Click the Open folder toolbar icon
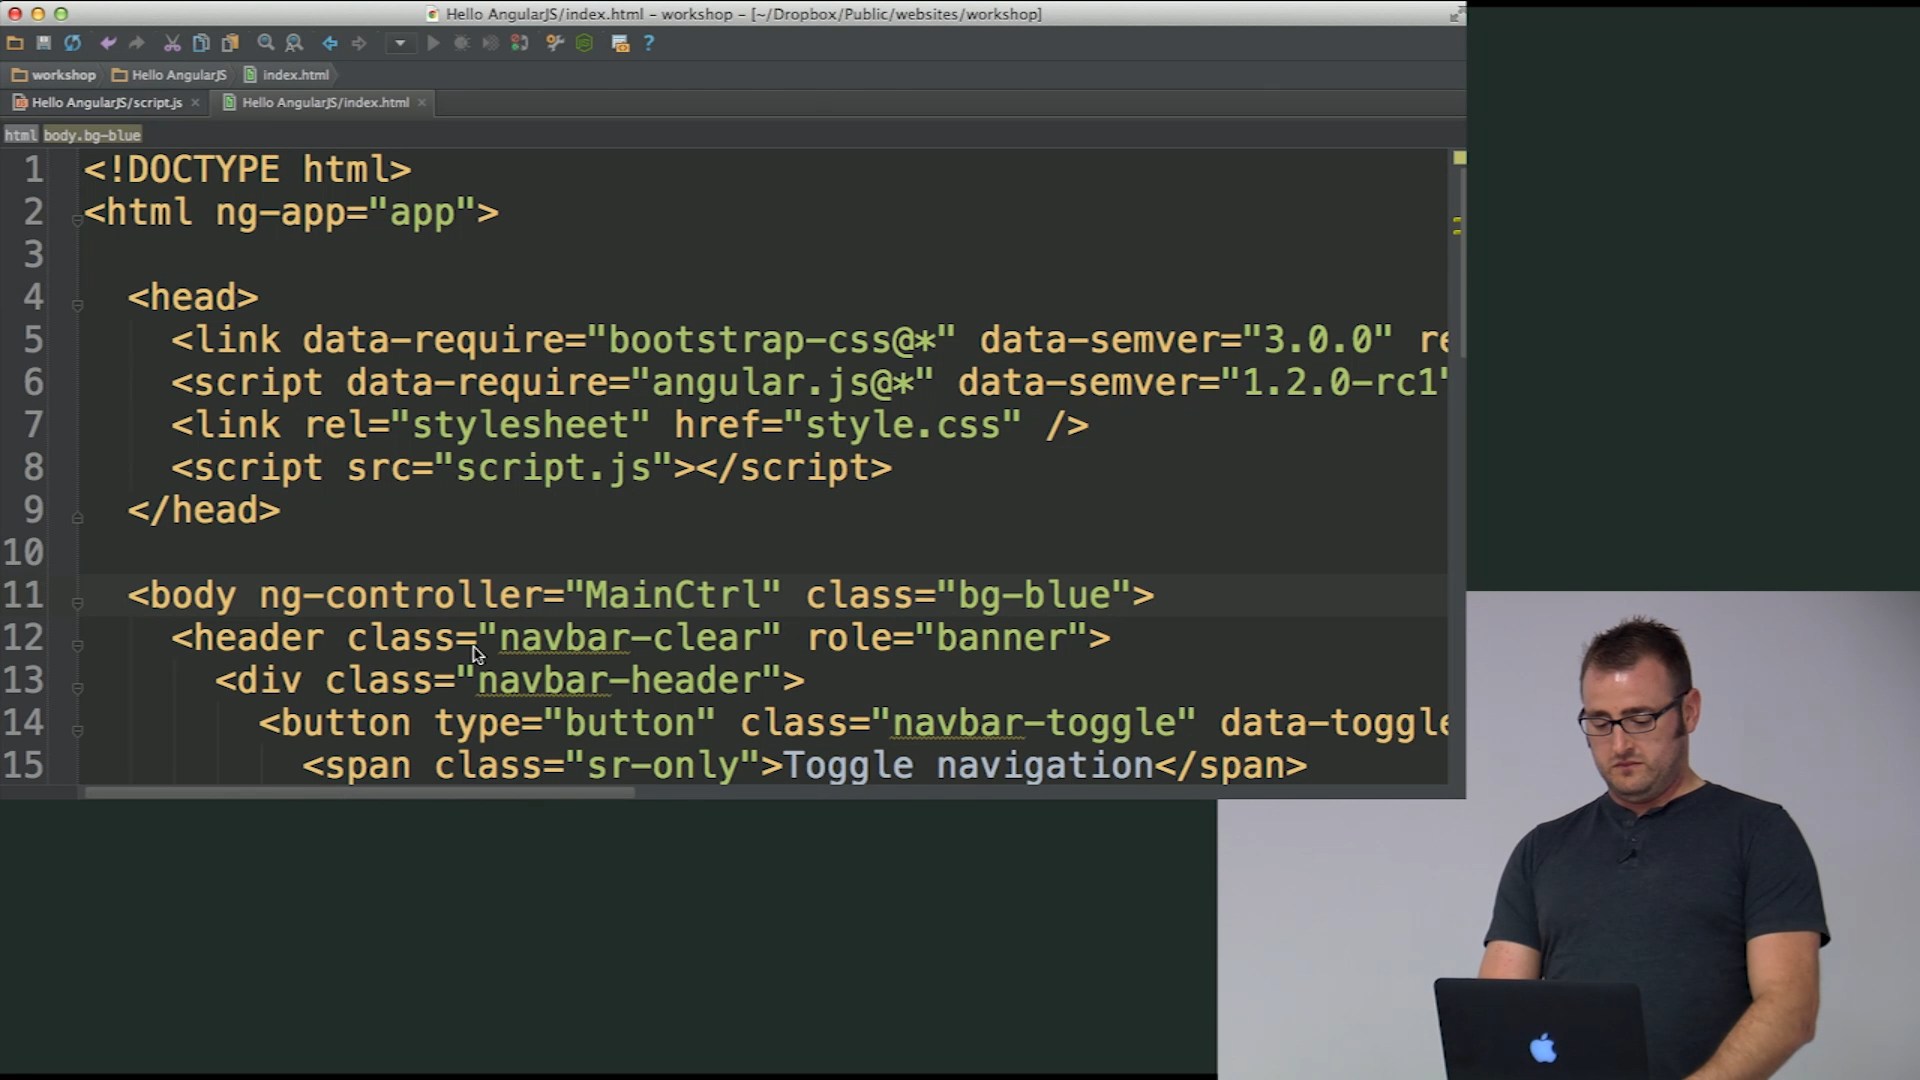 coord(15,43)
